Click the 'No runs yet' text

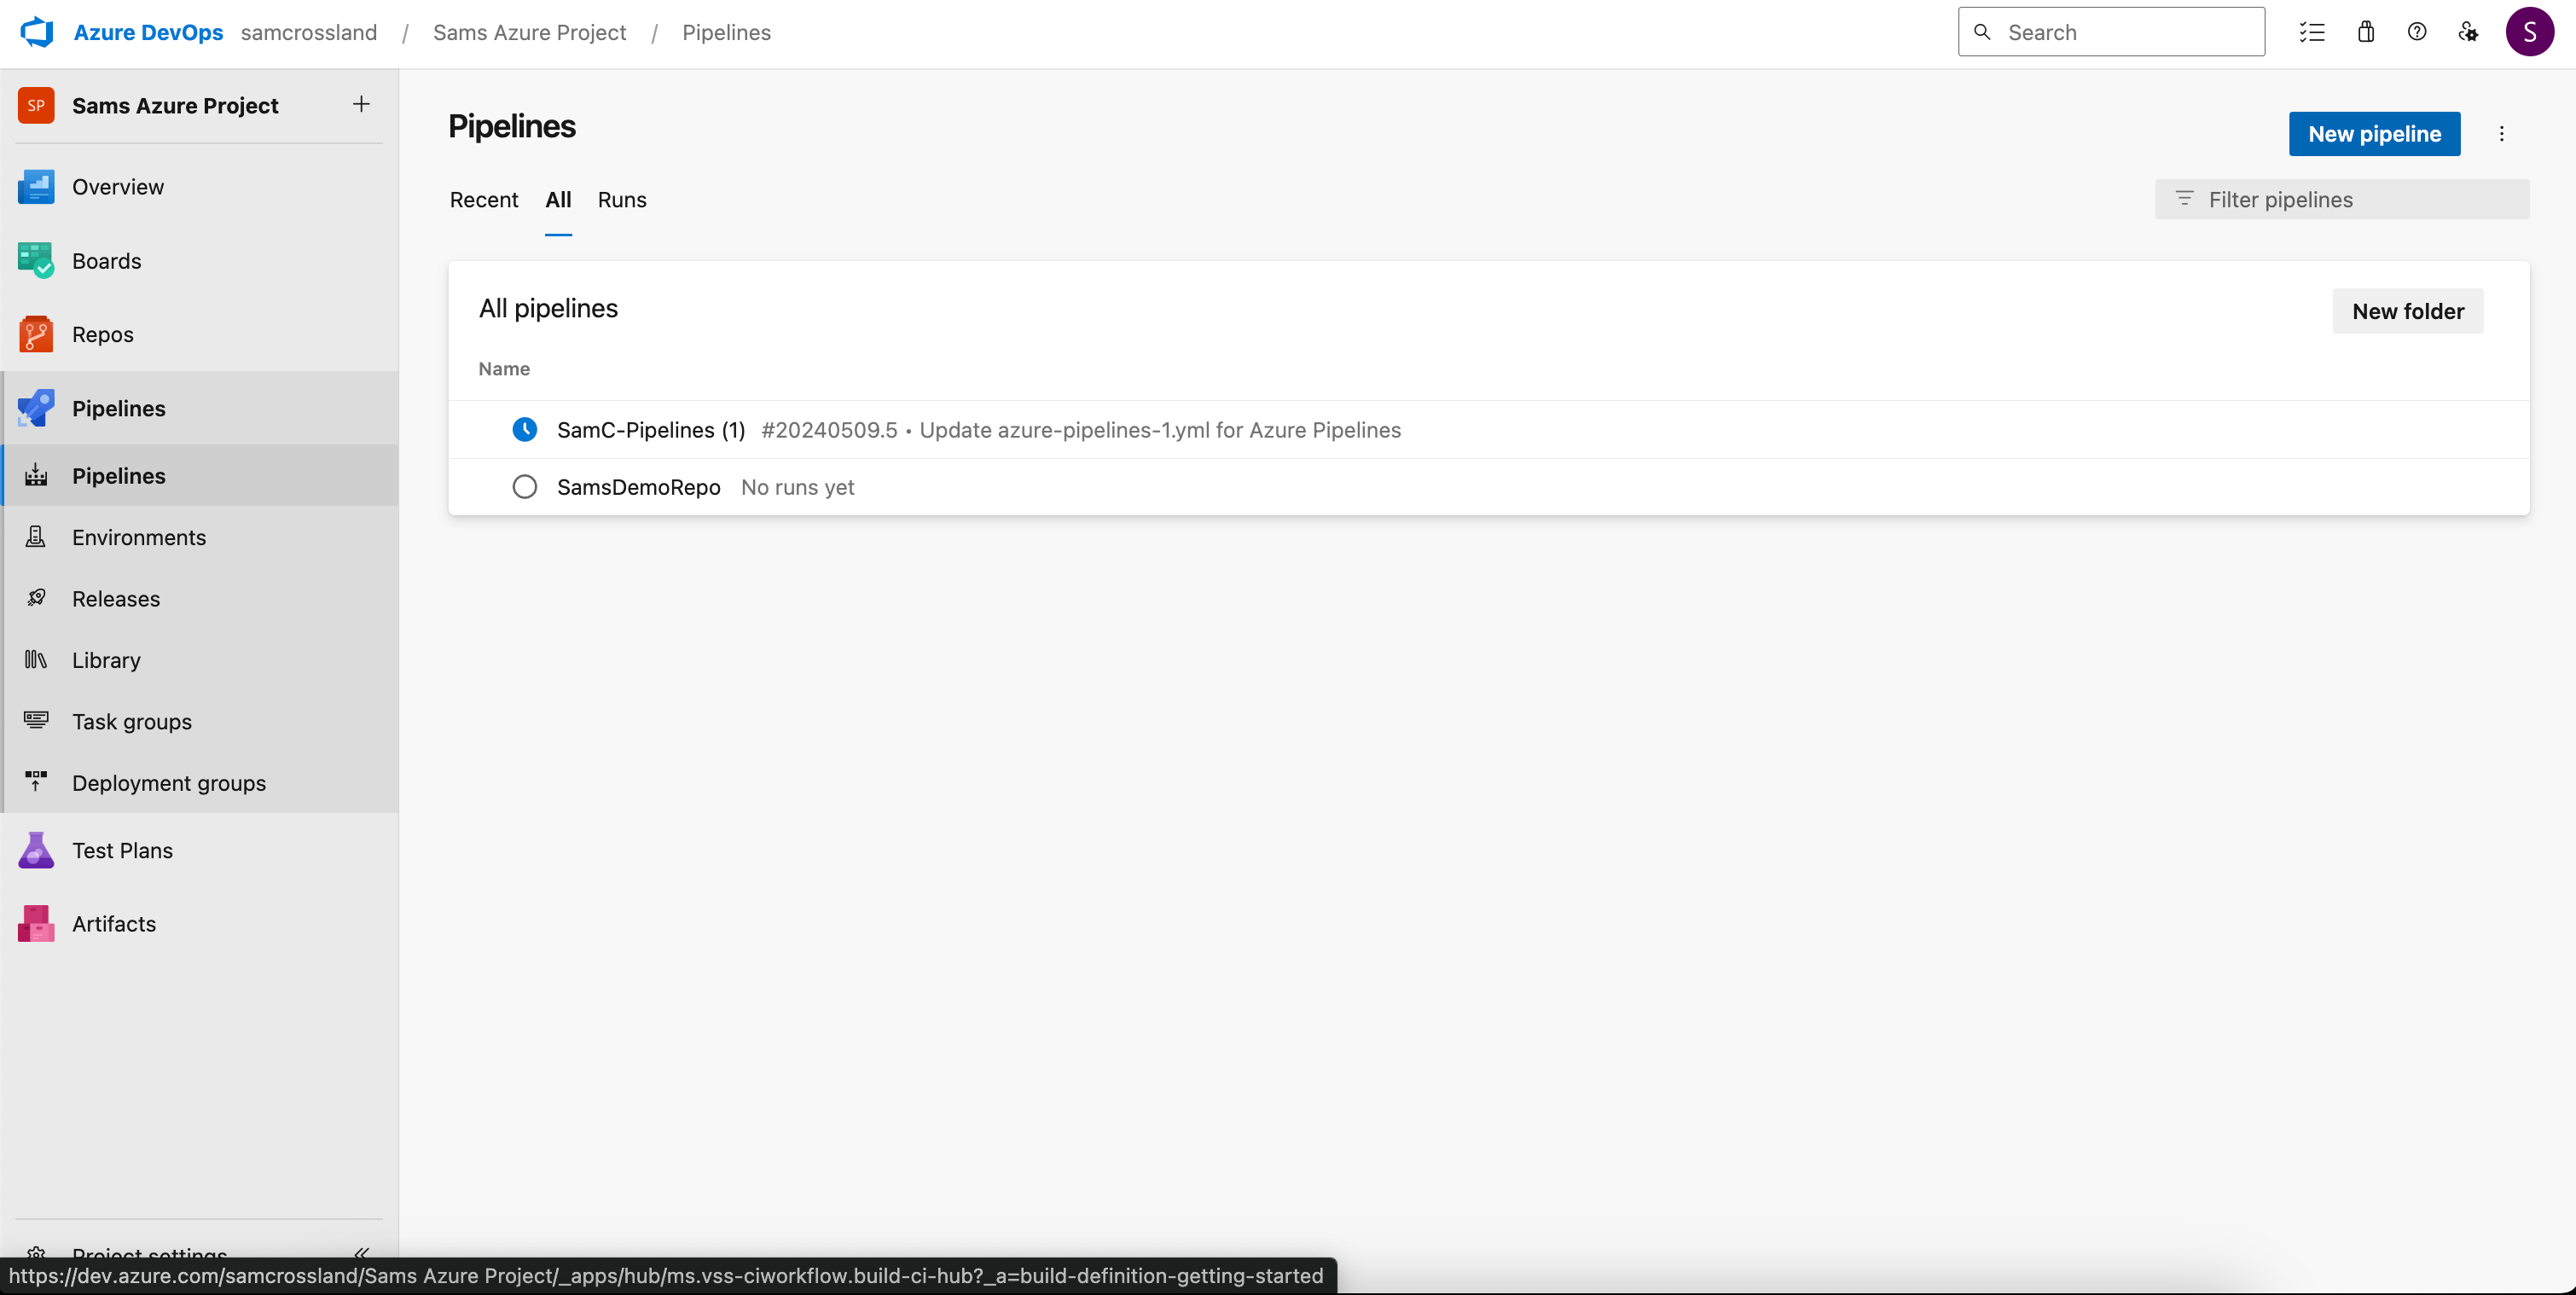coord(798,487)
